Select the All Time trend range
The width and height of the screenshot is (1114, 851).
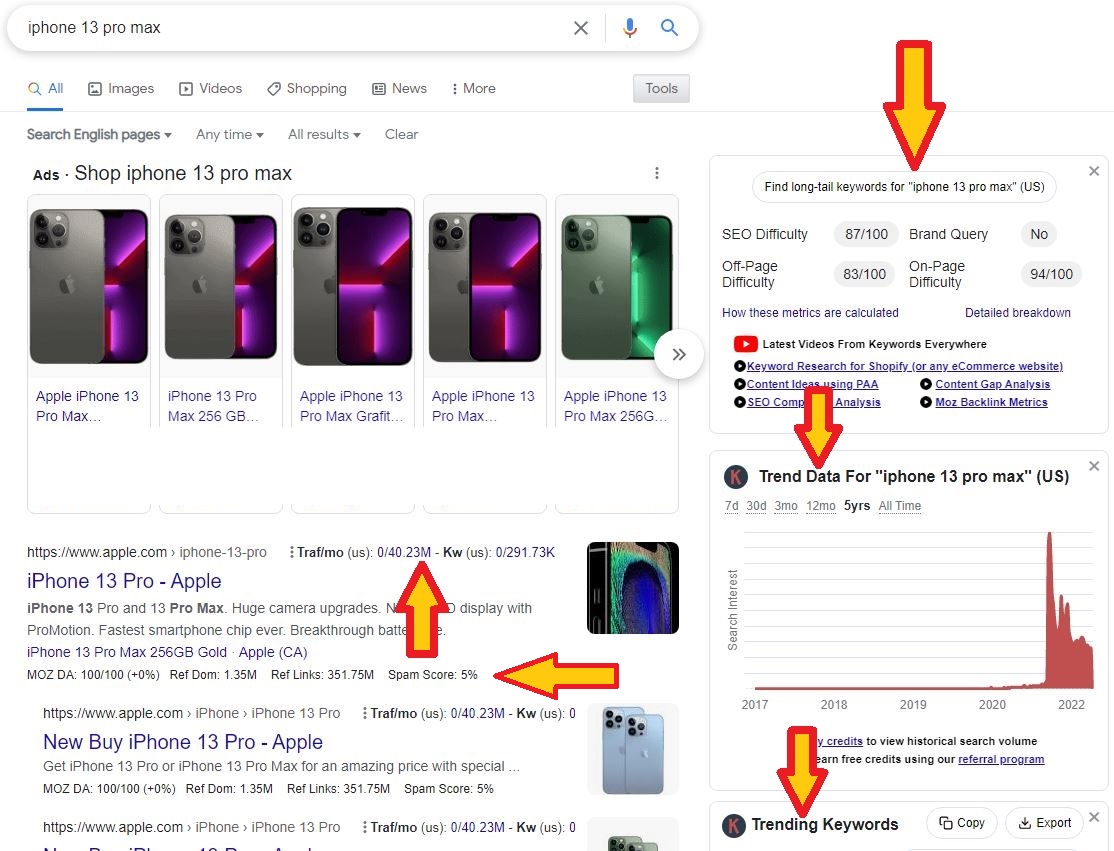click(x=899, y=506)
